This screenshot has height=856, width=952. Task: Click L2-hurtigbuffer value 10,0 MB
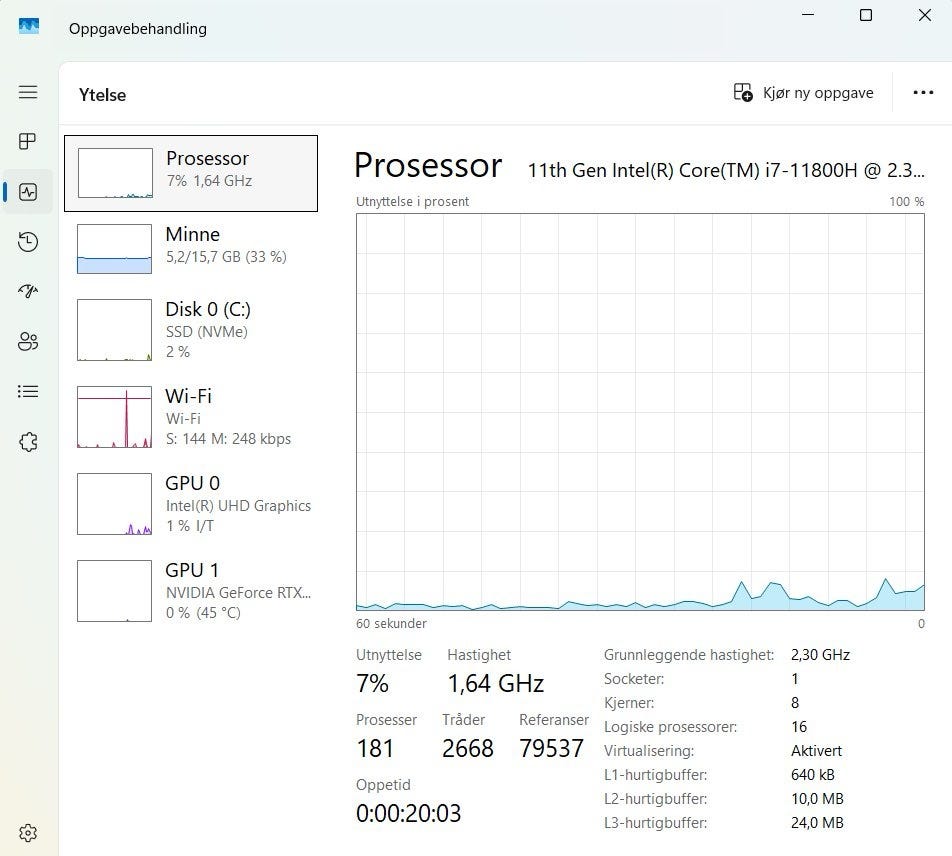[x=817, y=799]
